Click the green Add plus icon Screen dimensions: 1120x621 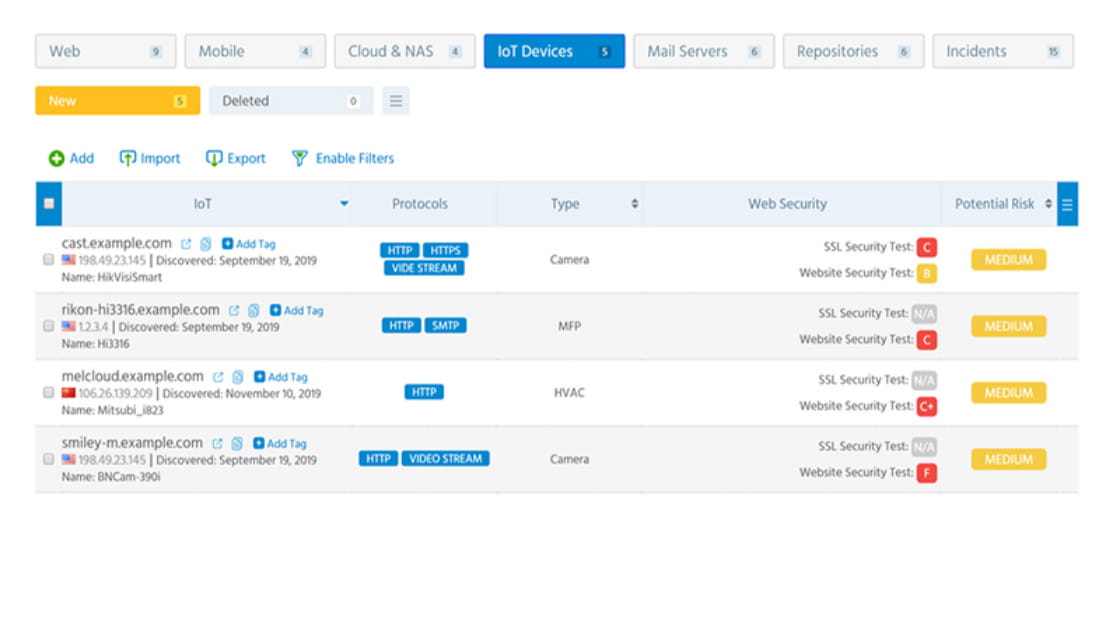click(x=57, y=158)
